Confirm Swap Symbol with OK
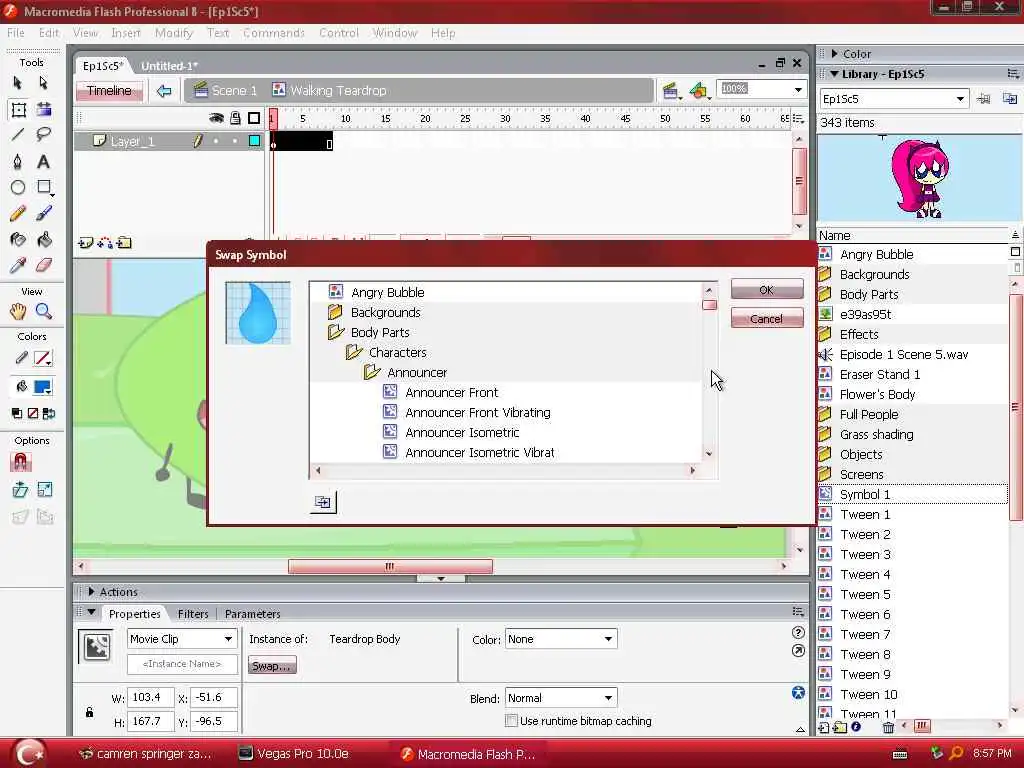This screenshot has width=1024, height=768. pyautogui.click(x=767, y=289)
